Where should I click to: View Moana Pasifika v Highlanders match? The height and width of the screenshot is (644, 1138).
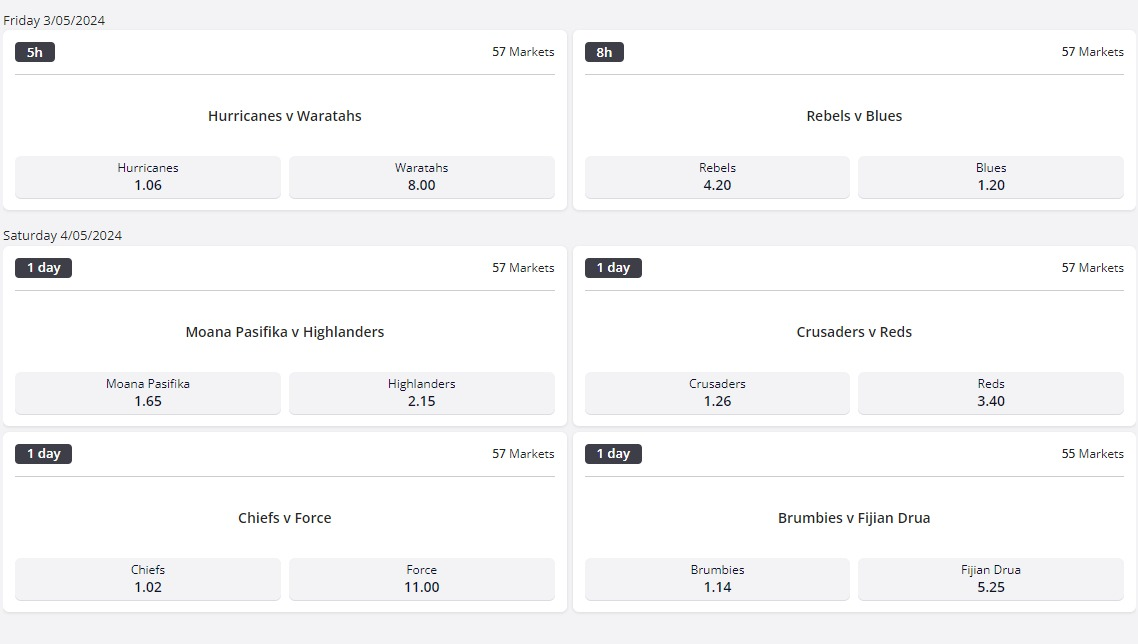click(285, 332)
